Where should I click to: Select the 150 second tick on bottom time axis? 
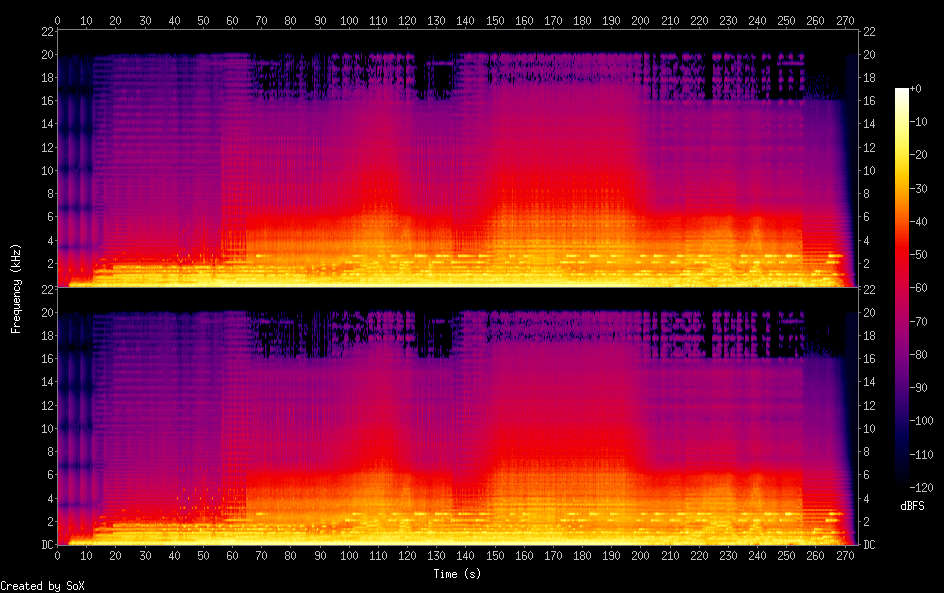coord(495,556)
